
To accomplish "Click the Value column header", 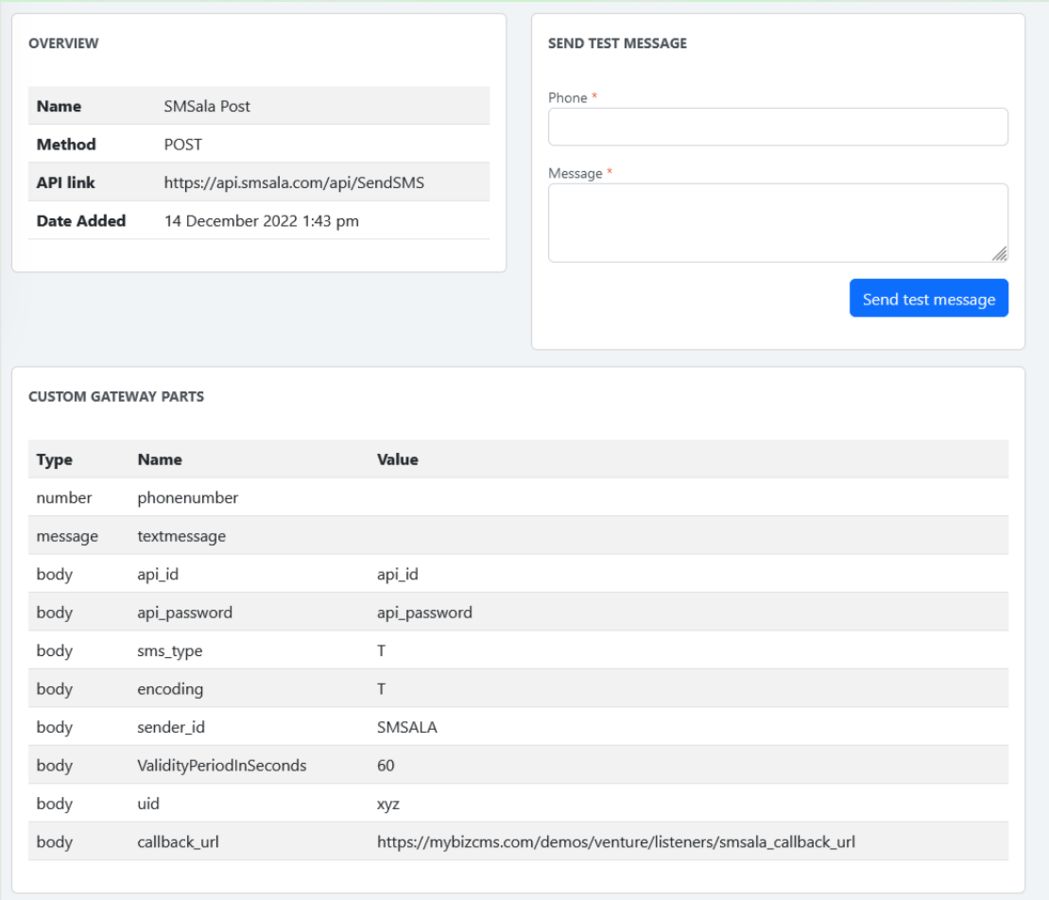I will [397, 460].
